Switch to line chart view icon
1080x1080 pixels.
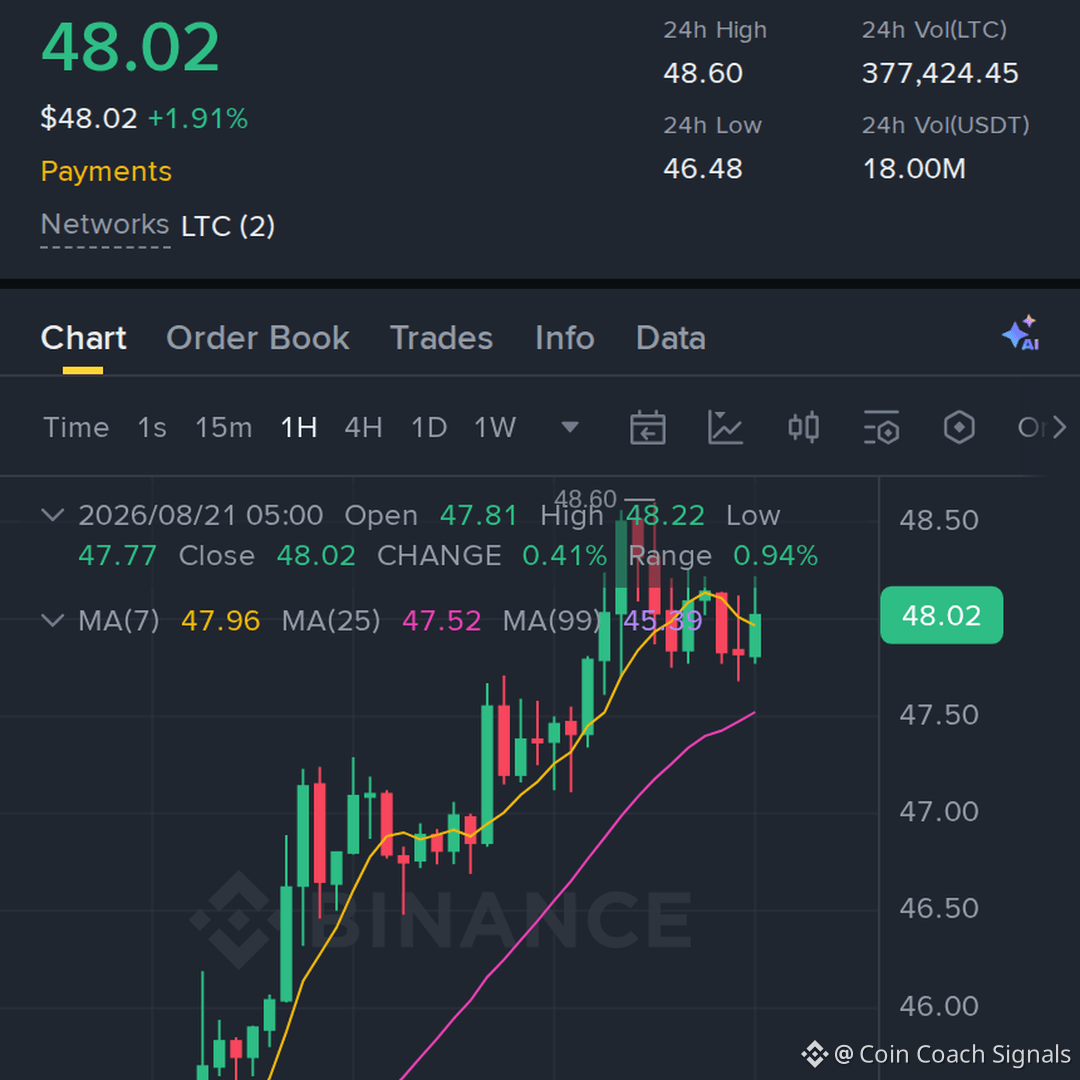725,427
